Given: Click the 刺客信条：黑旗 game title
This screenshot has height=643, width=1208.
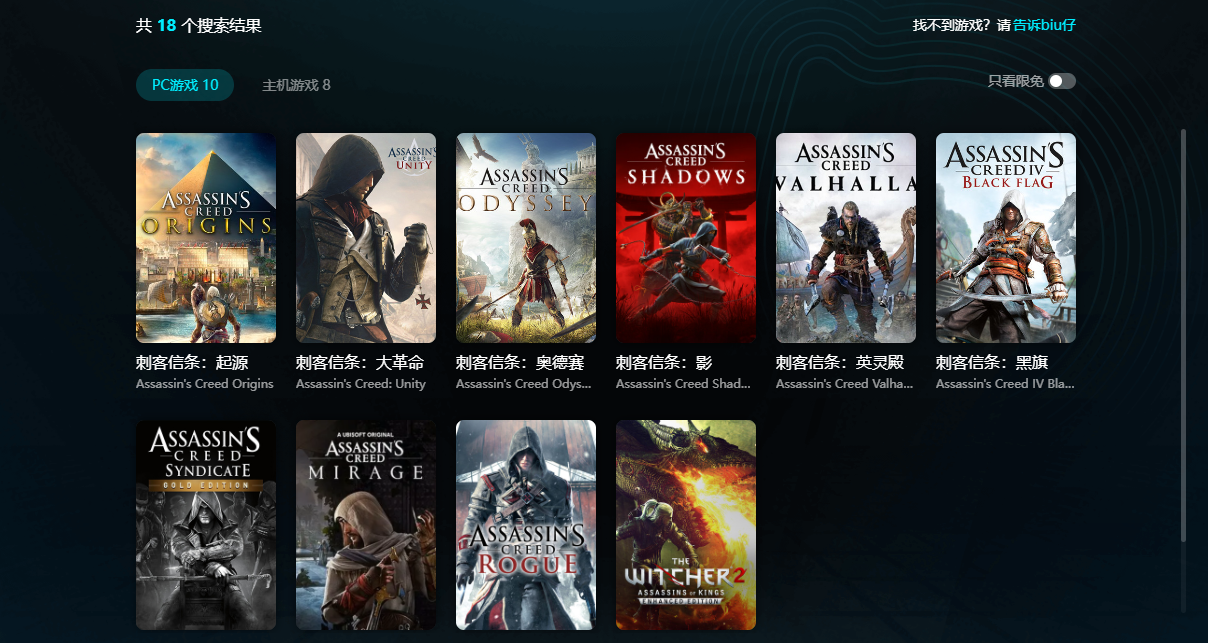Looking at the screenshot, I should pyautogui.click(x=992, y=362).
